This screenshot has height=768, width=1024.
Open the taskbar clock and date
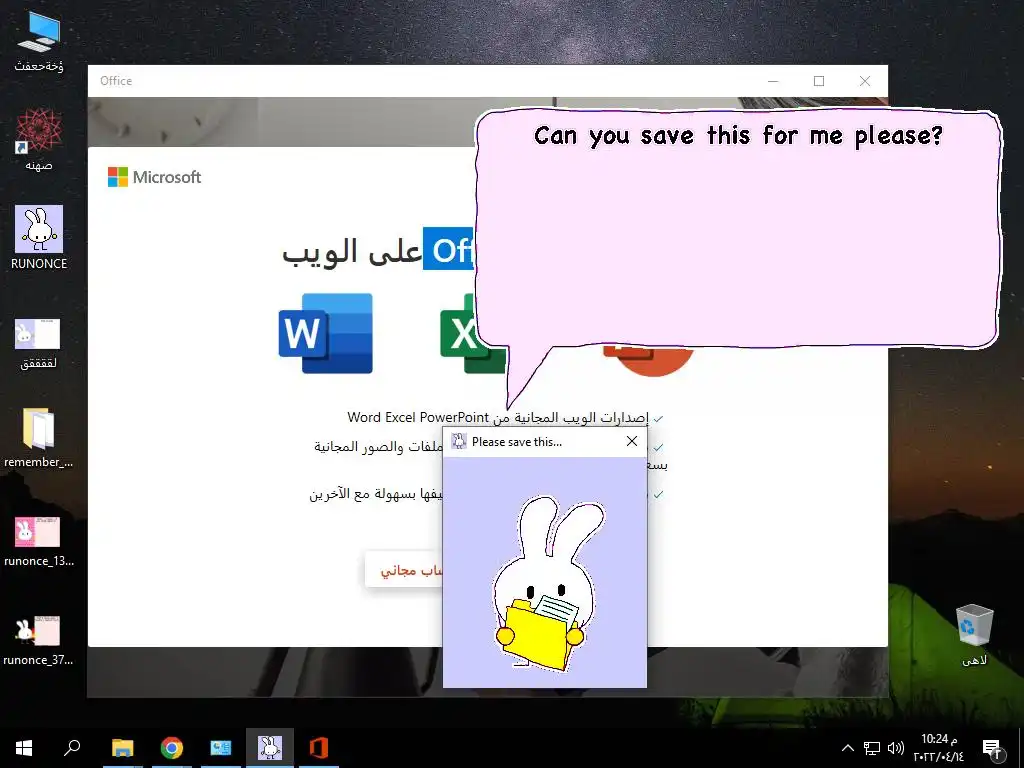[x=938, y=748]
